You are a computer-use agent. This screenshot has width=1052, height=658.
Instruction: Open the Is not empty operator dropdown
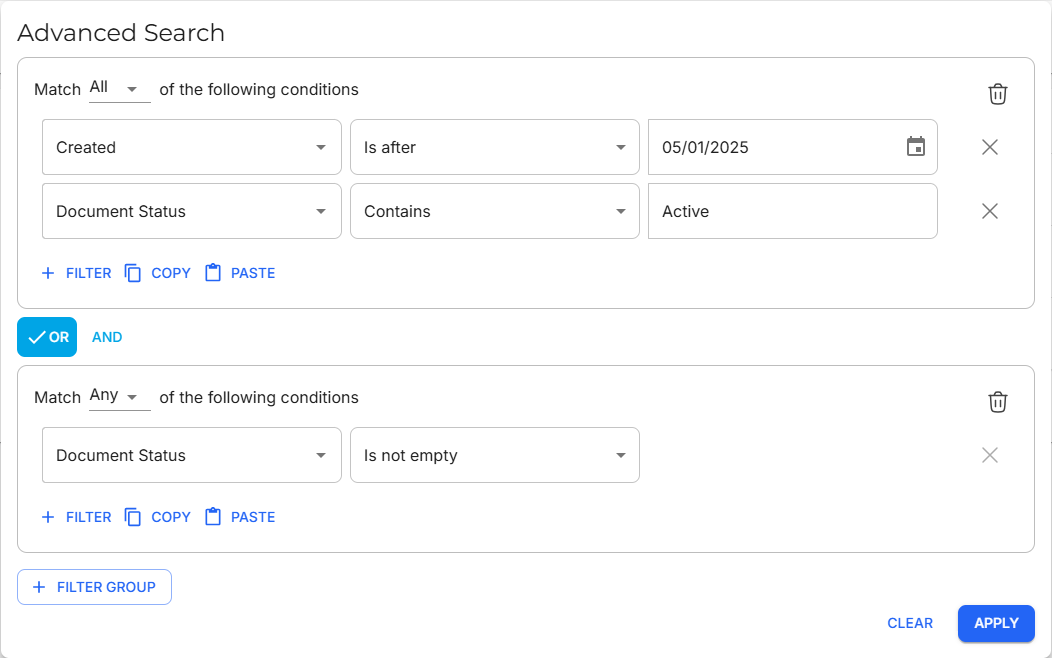pyautogui.click(x=494, y=455)
